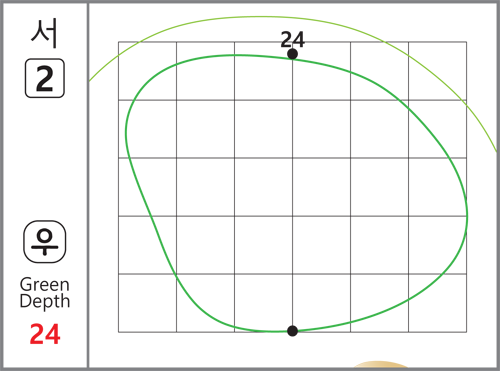Click the boxed number 2 badge
The height and width of the screenshot is (371, 500).
[x=45, y=78]
